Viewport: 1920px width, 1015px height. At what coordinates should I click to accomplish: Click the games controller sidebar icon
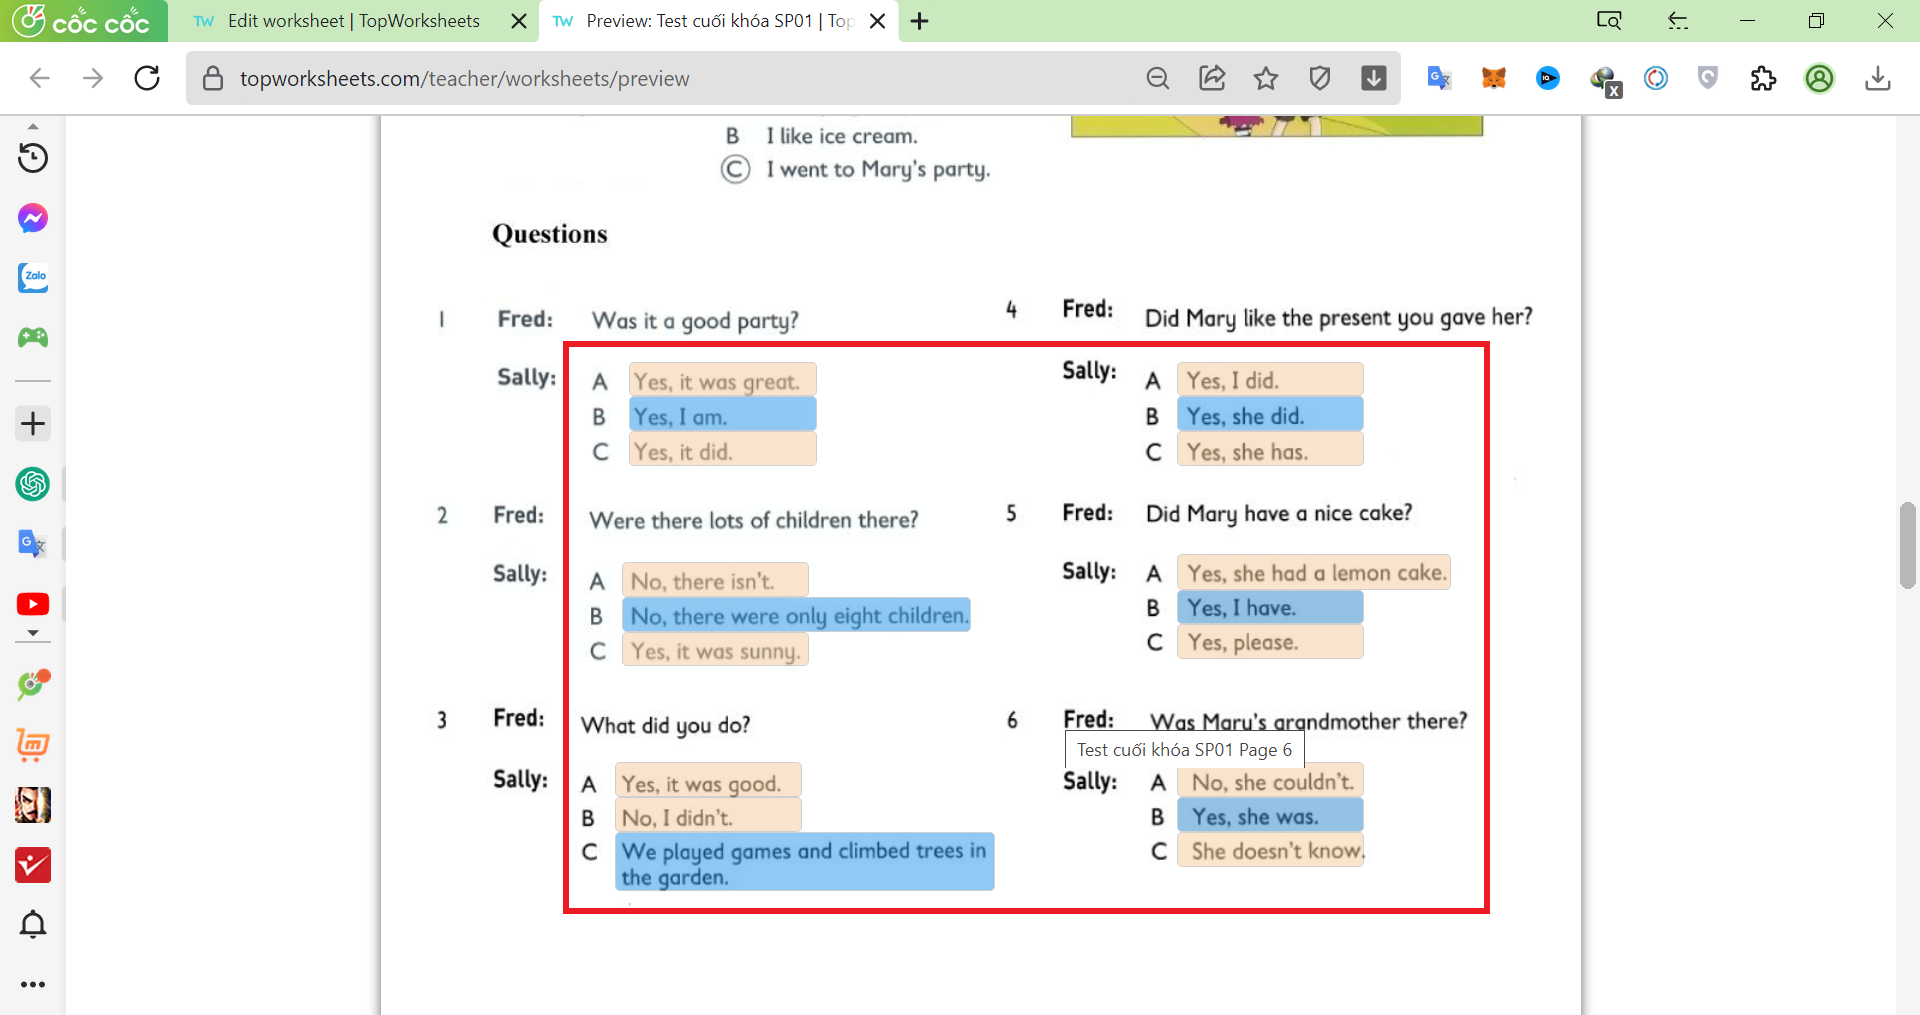pyautogui.click(x=33, y=338)
